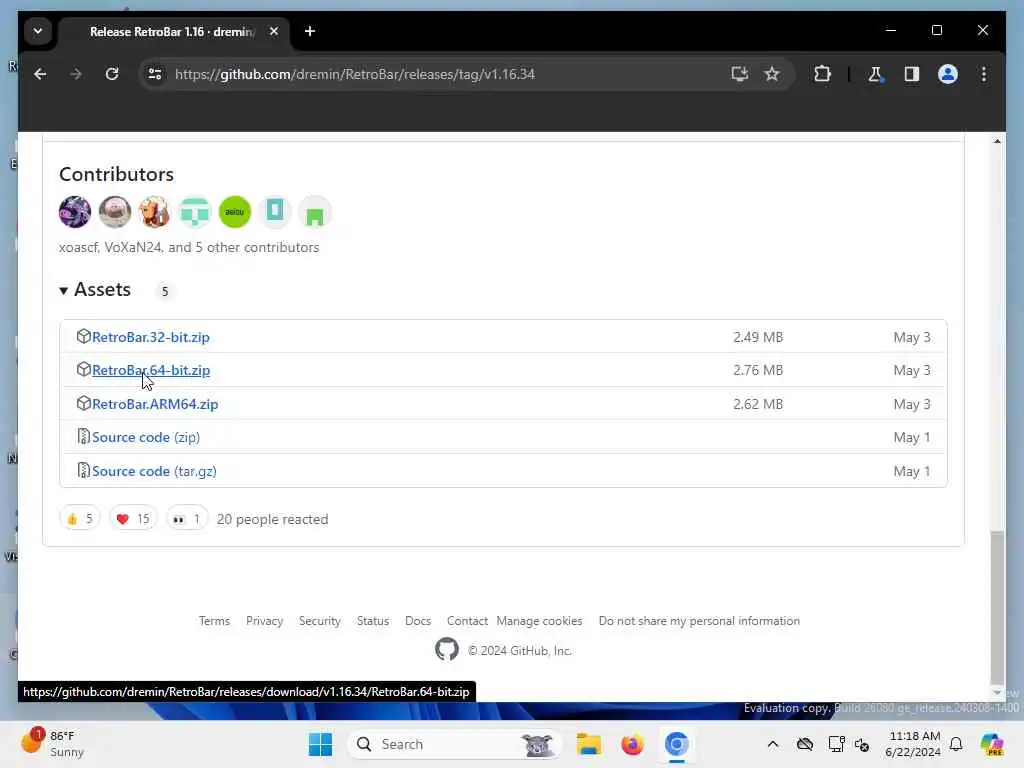The height and width of the screenshot is (768, 1024).
Task: Click Manage cookies in the footer
Action: (x=539, y=621)
